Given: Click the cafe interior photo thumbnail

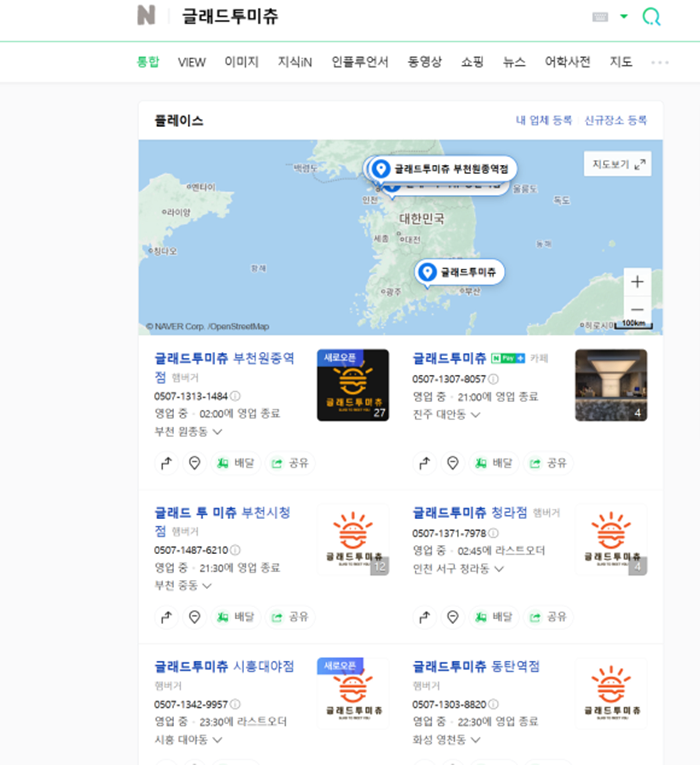Looking at the screenshot, I should click(611, 385).
